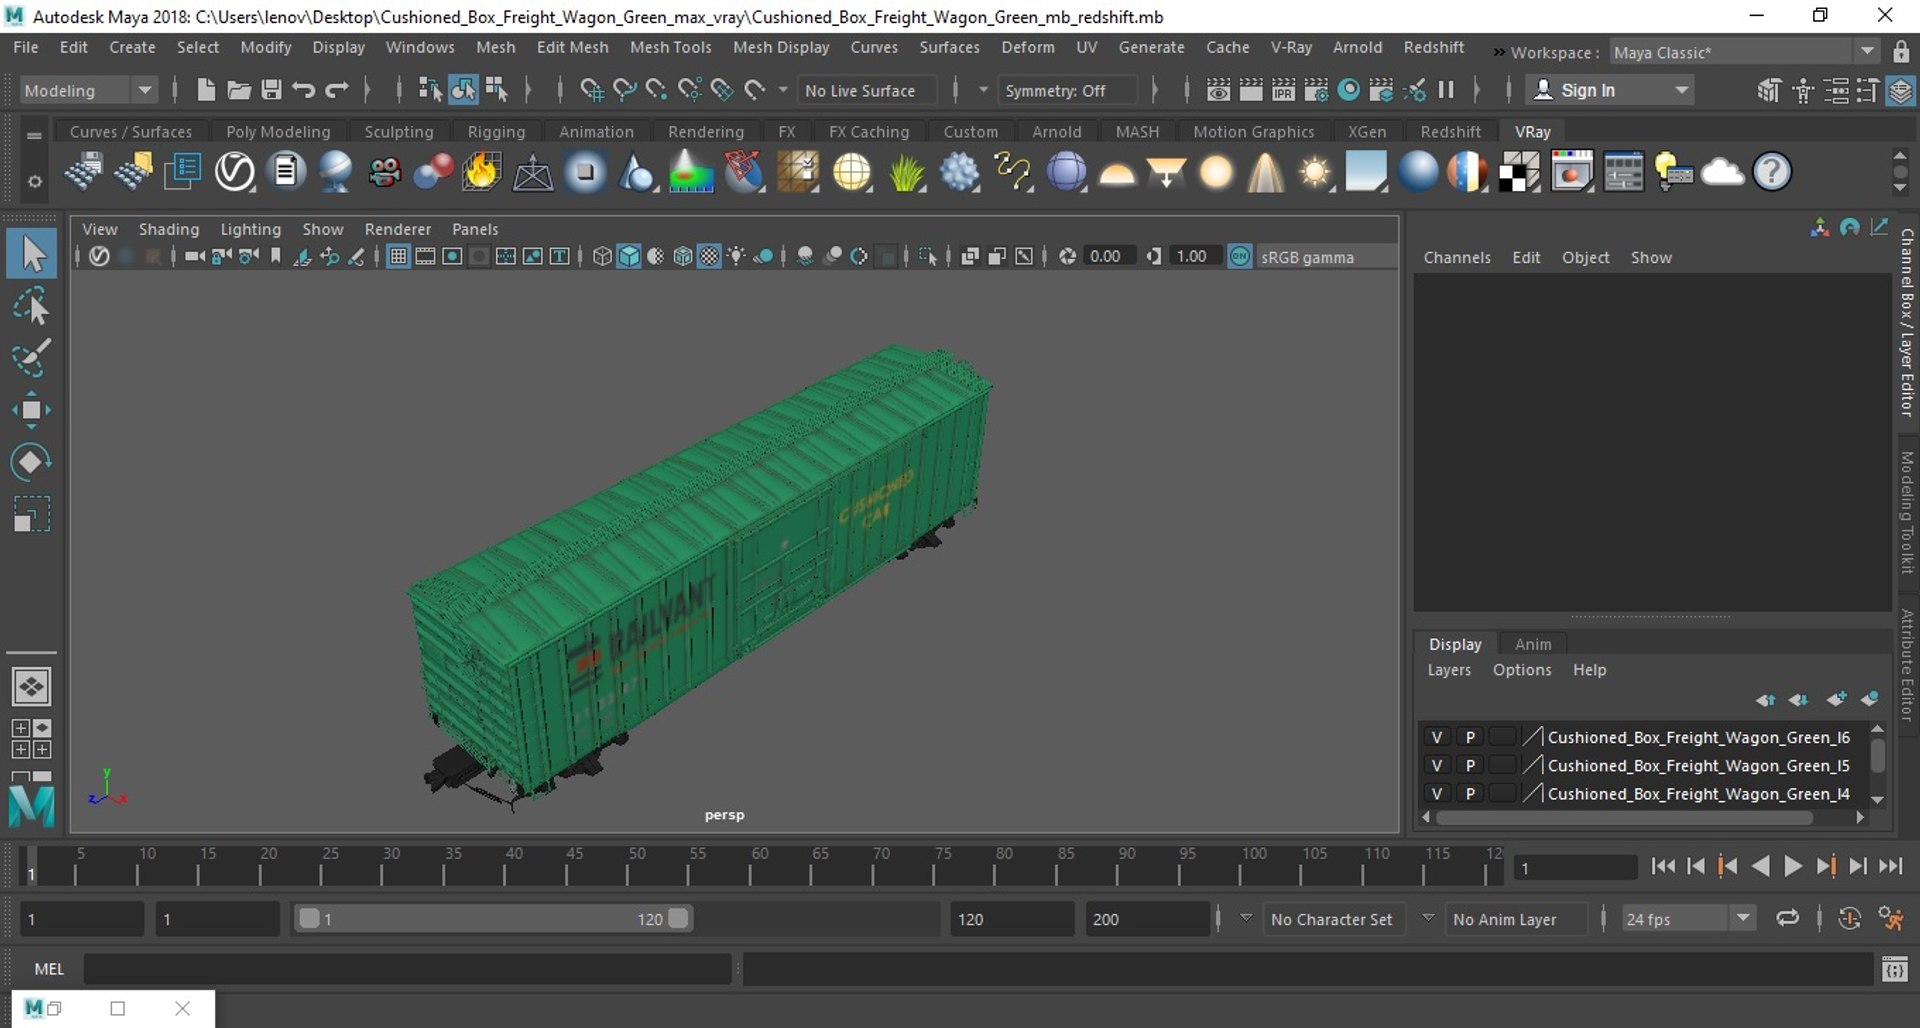
Task: Switch to the Anim layer tab
Action: (x=1532, y=644)
